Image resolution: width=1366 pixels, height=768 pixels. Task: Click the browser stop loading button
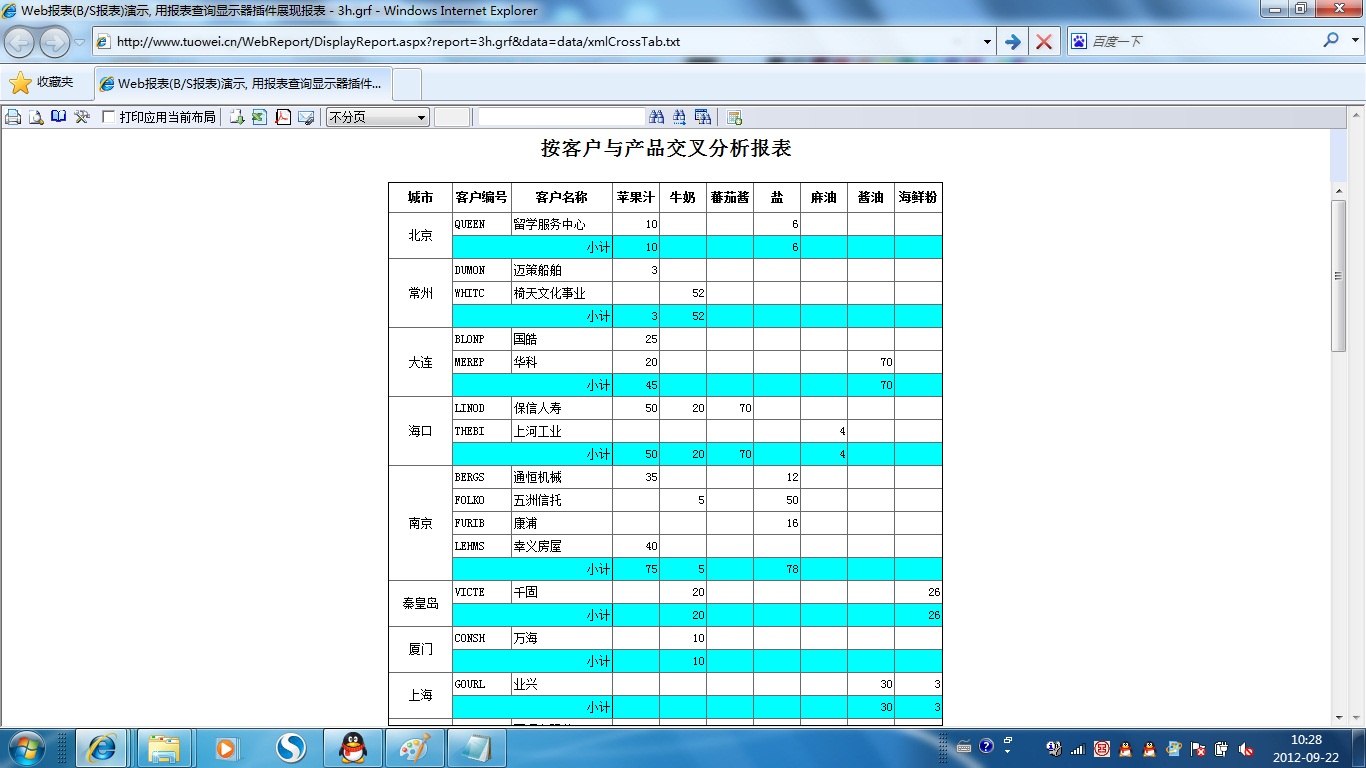pos(1043,42)
